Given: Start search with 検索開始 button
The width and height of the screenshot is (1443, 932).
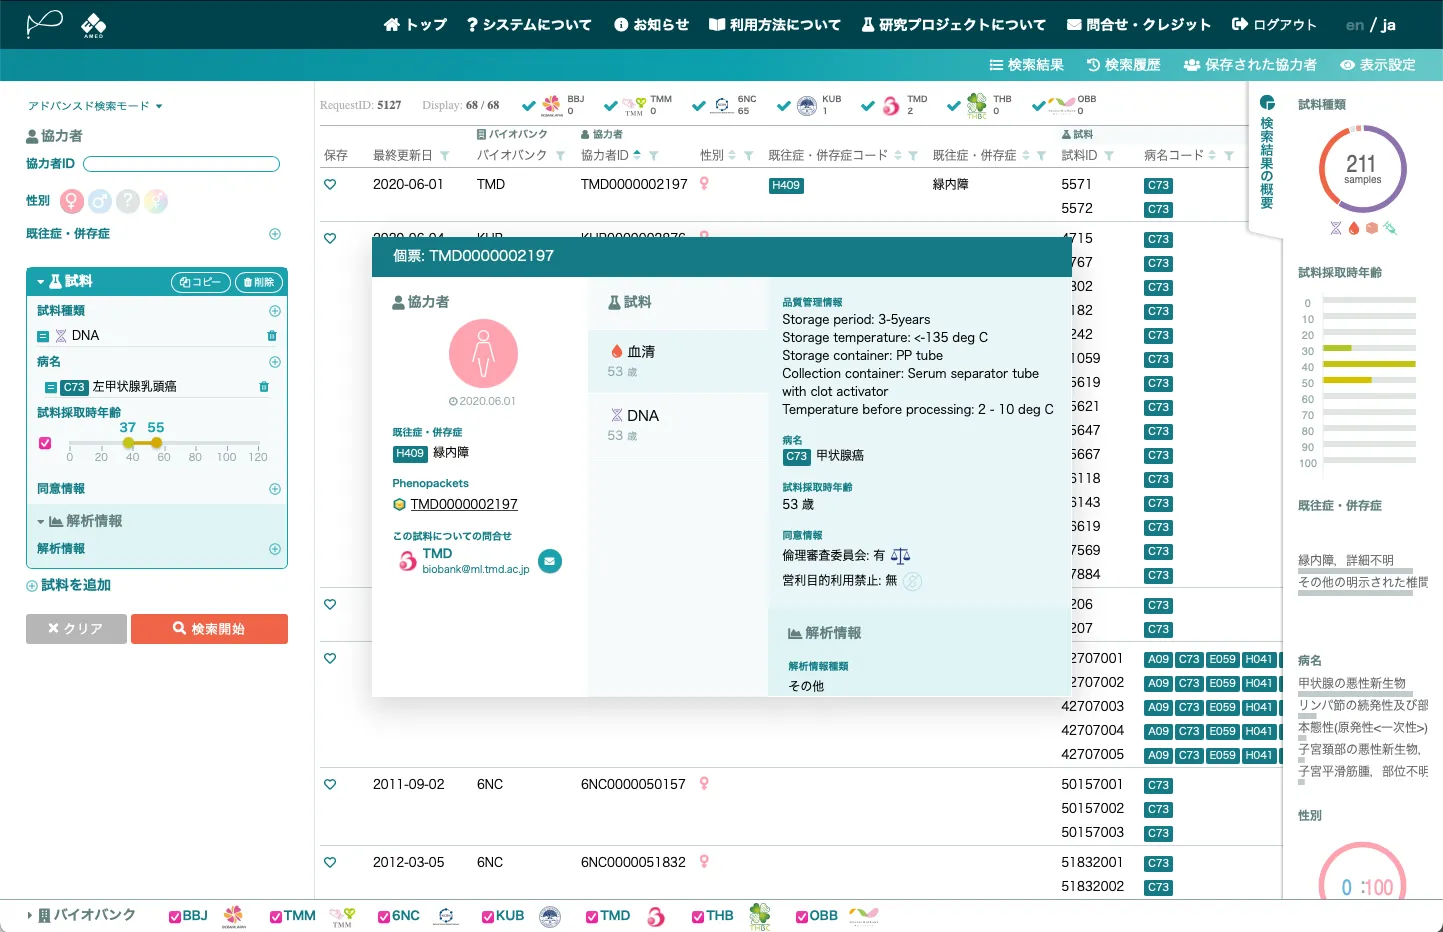Looking at the screenshot, I should 209,629.
